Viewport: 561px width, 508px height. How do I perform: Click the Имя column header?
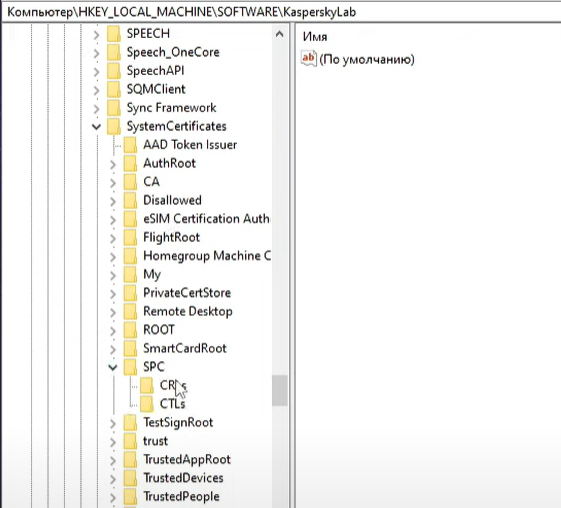point(315,36)
